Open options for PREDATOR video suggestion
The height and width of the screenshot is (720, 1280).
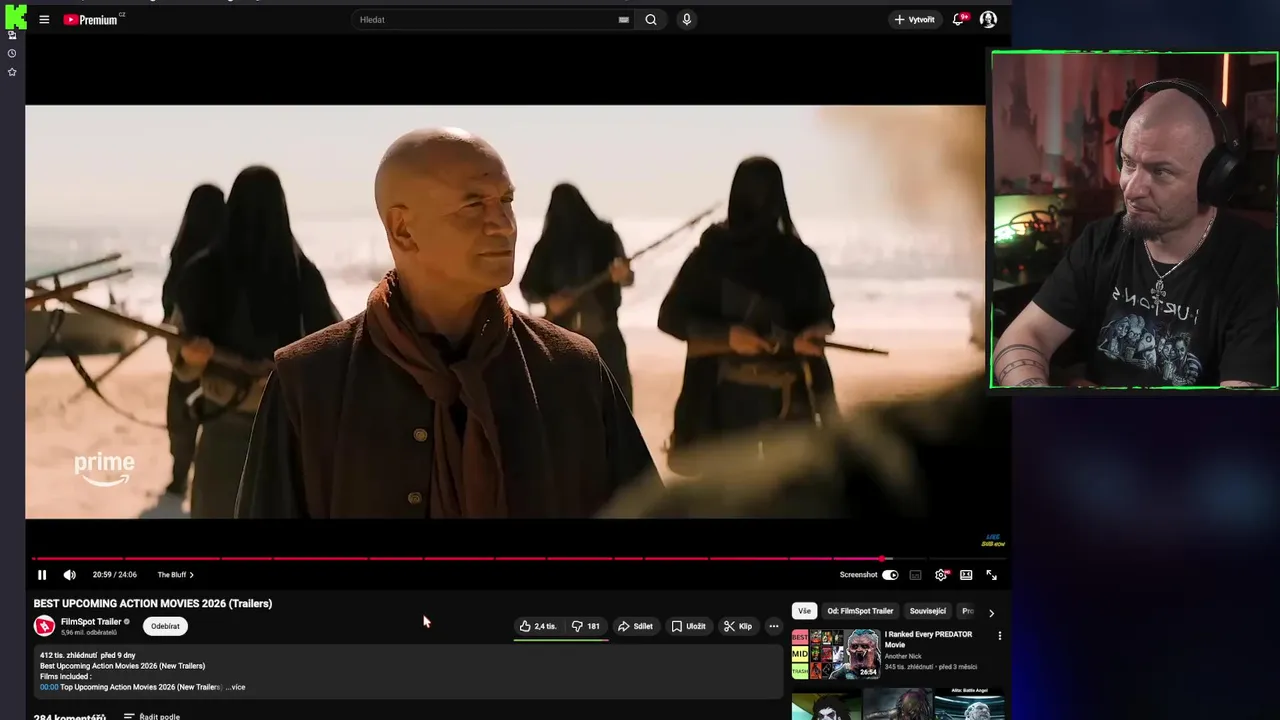point(999,635)
